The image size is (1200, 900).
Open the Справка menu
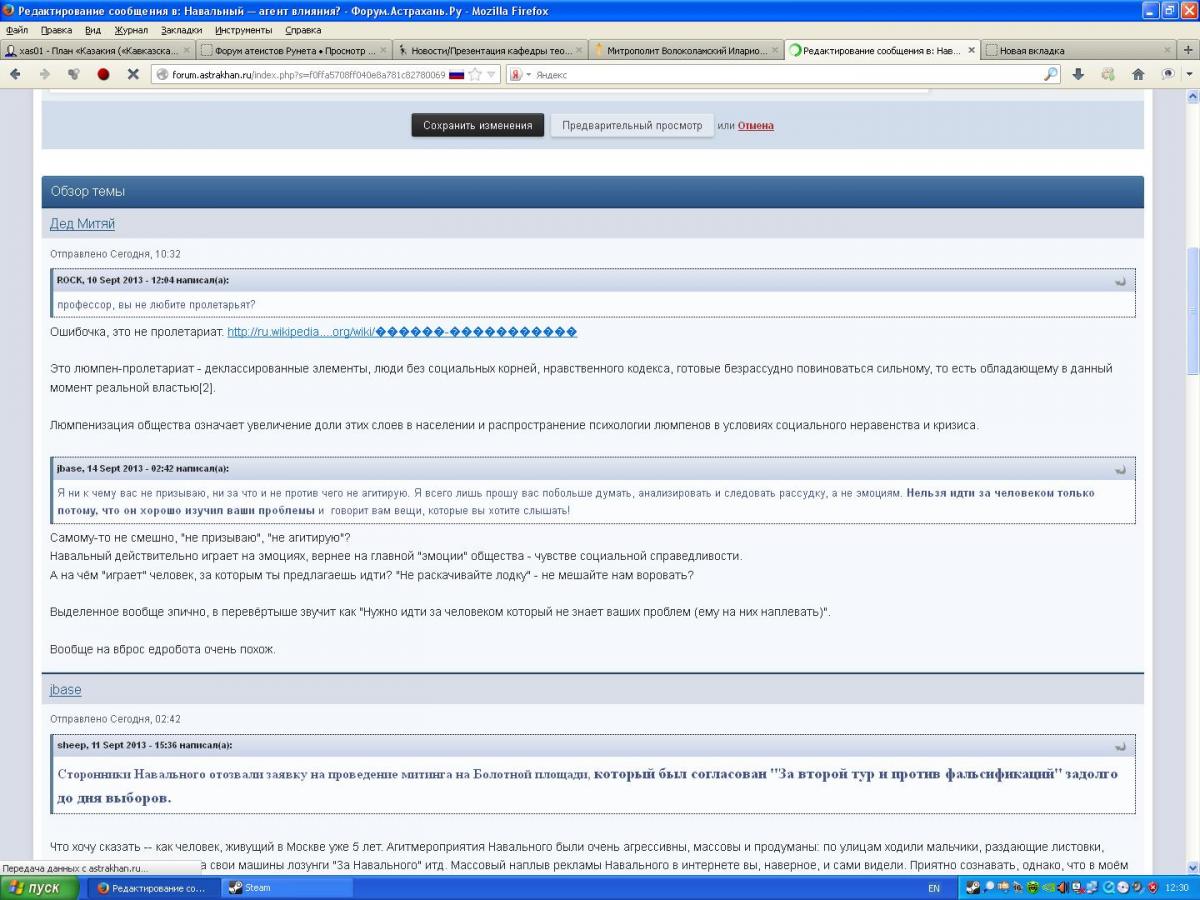tap(303, 30)
